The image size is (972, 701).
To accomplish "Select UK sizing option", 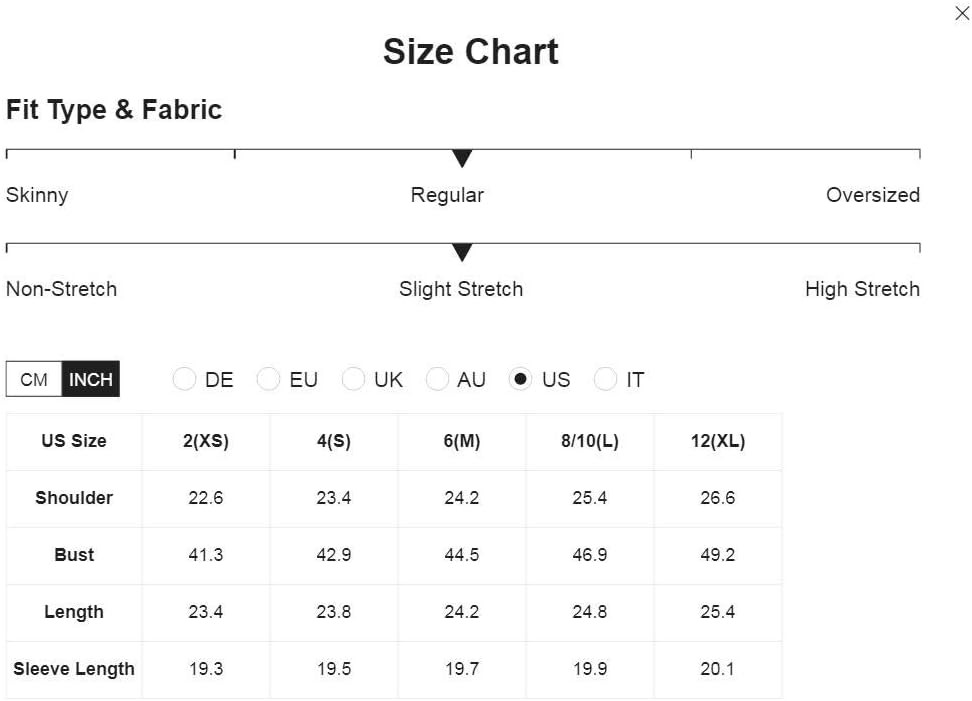I will pyautogui.click(x=353, y=380).
